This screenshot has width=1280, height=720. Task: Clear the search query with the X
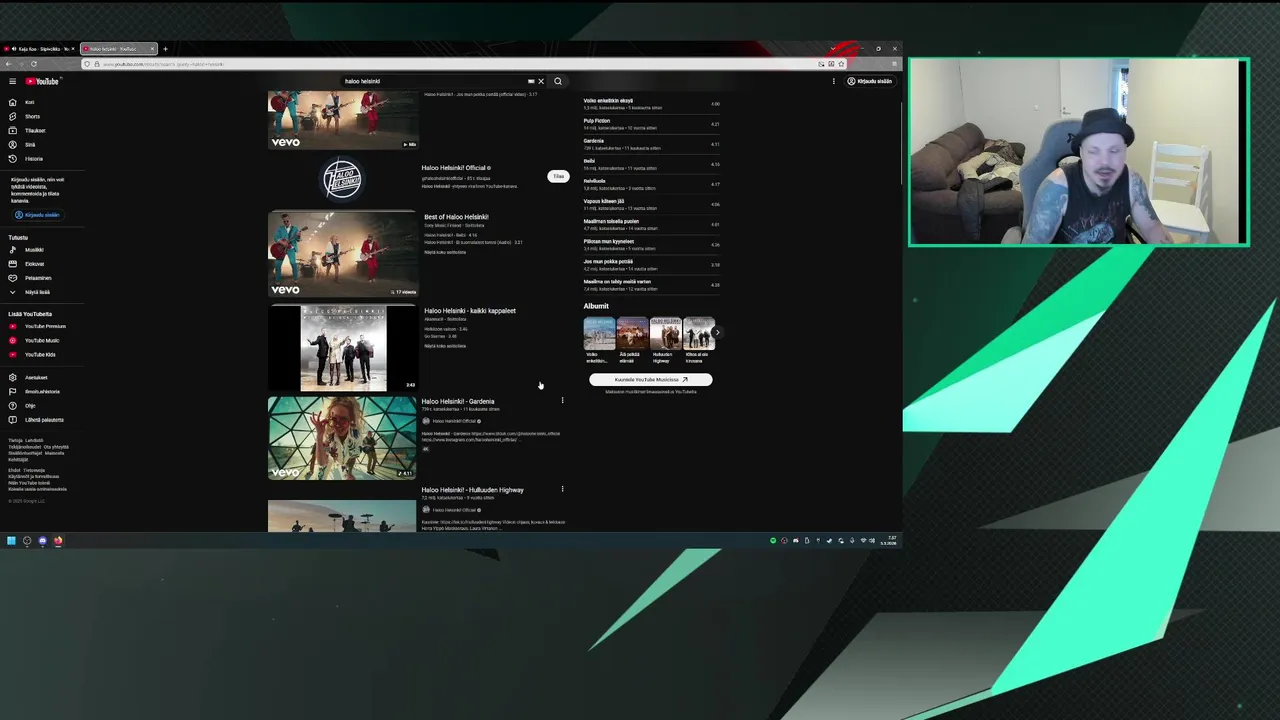click(541, 81)
